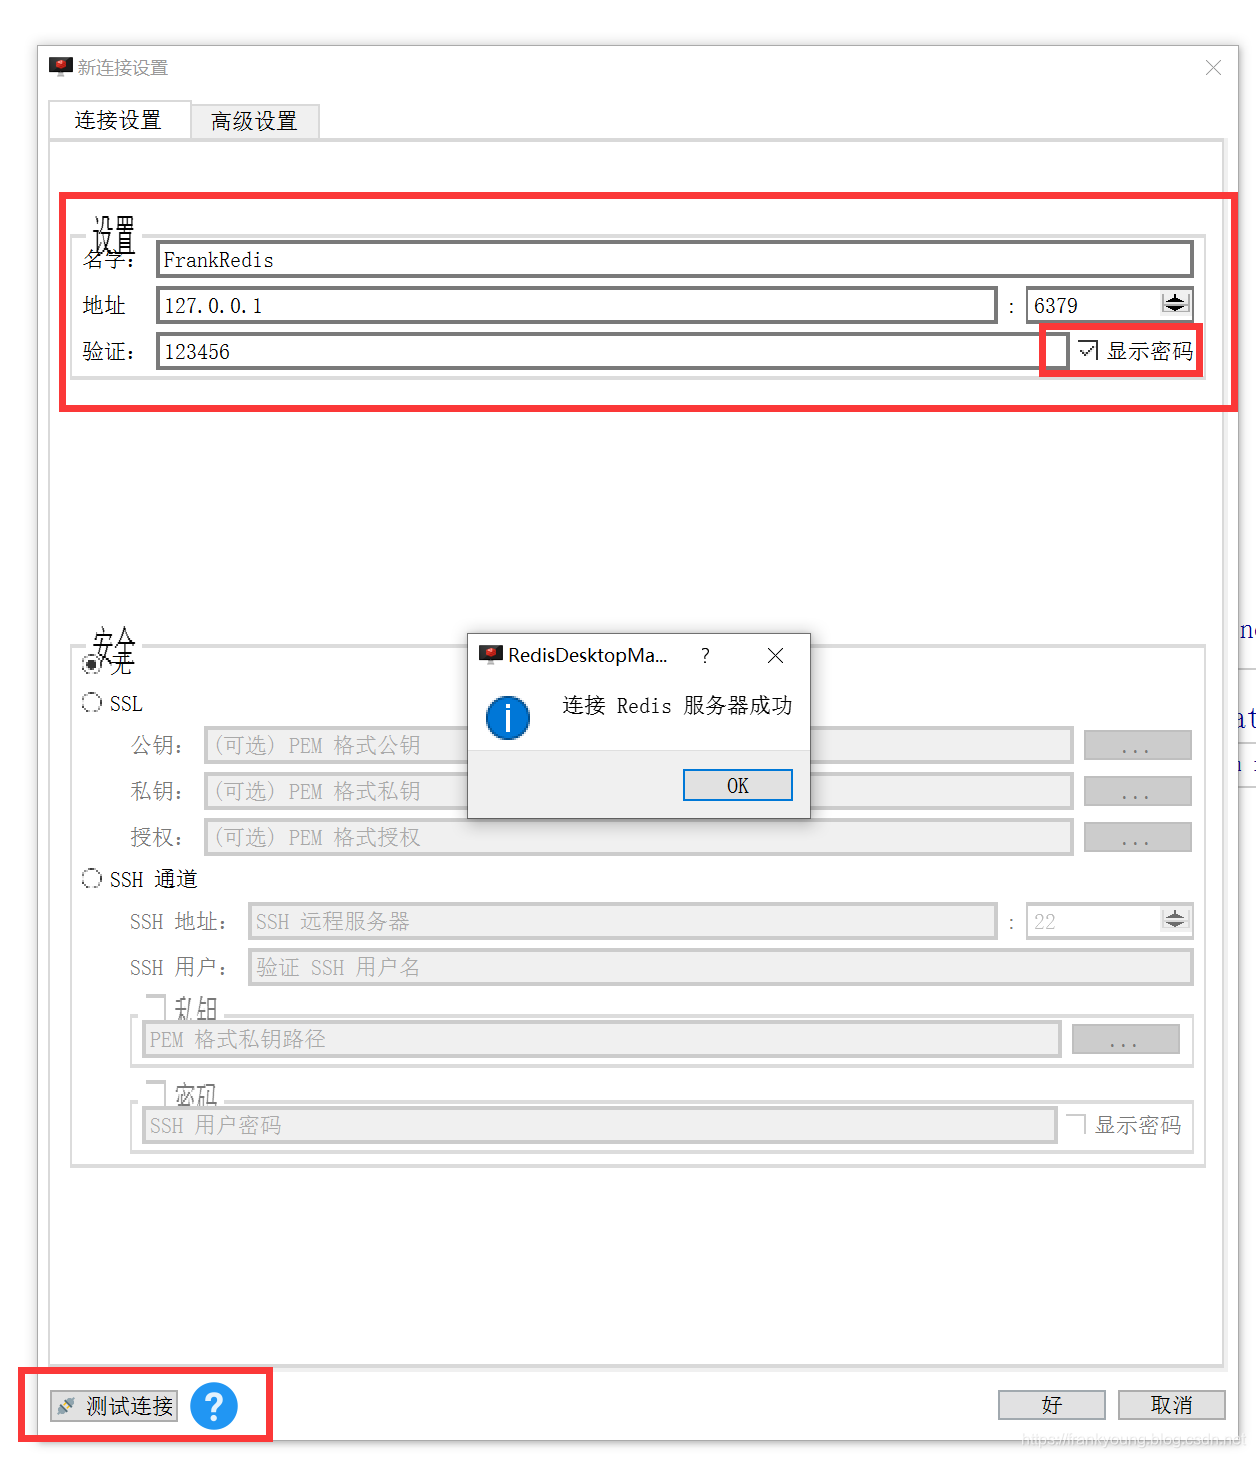The height and width of the screenshot is (1458, 1256).
Task: Click the 私钥 PEM private key field
Action: point(638,791)
